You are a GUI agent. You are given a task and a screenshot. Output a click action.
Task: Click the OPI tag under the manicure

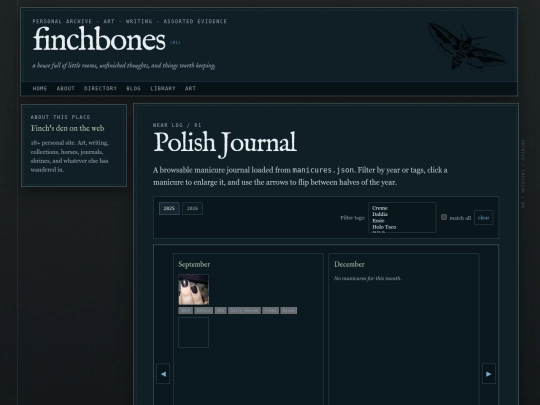coord(220,311)
